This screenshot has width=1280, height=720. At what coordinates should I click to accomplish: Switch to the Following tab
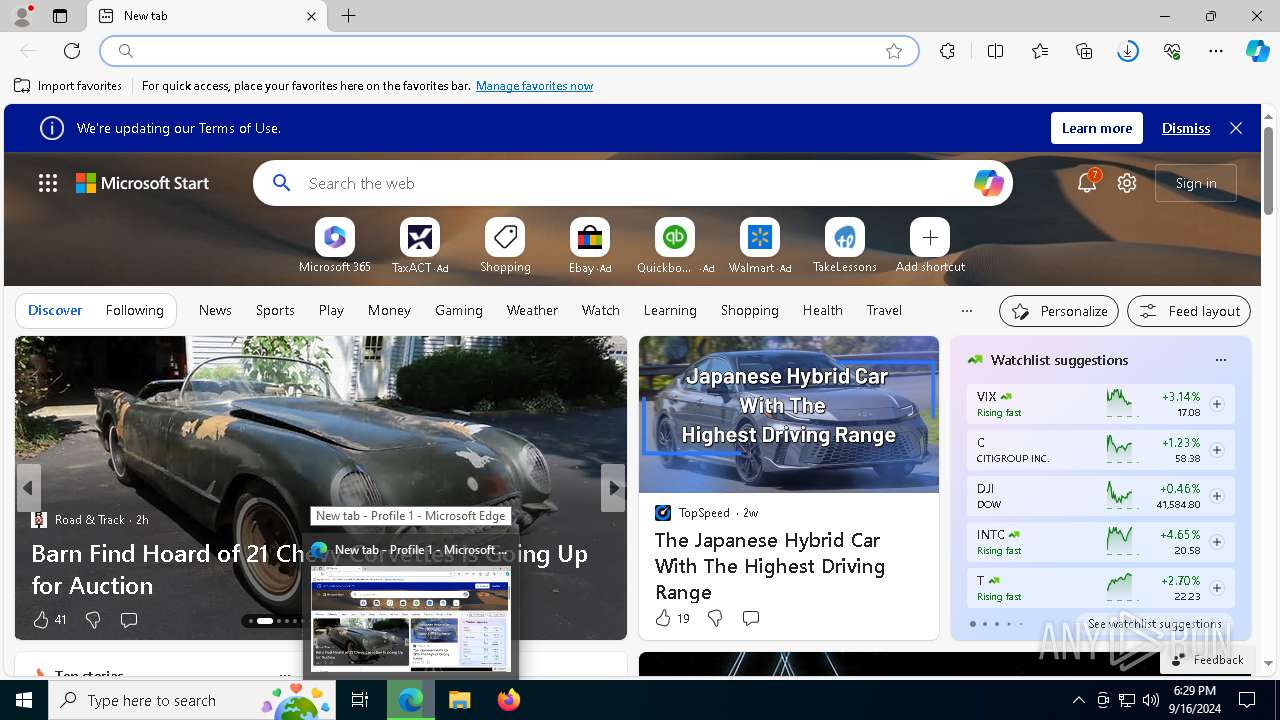(x=134, y=311)
